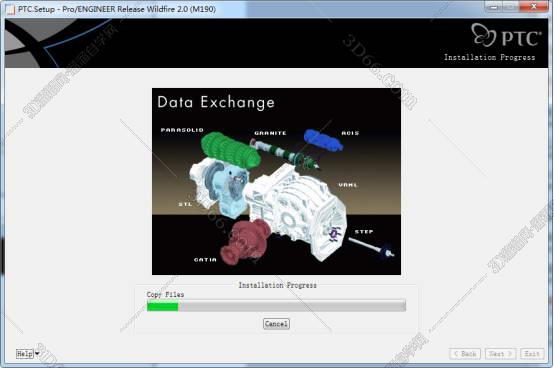The image size is (554, 368).
Task: Click the grayed Back navigation button
Action: [465, 354]
